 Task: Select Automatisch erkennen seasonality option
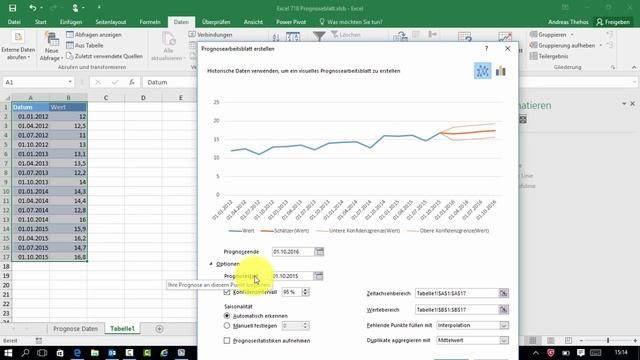(x=227, y=316)
